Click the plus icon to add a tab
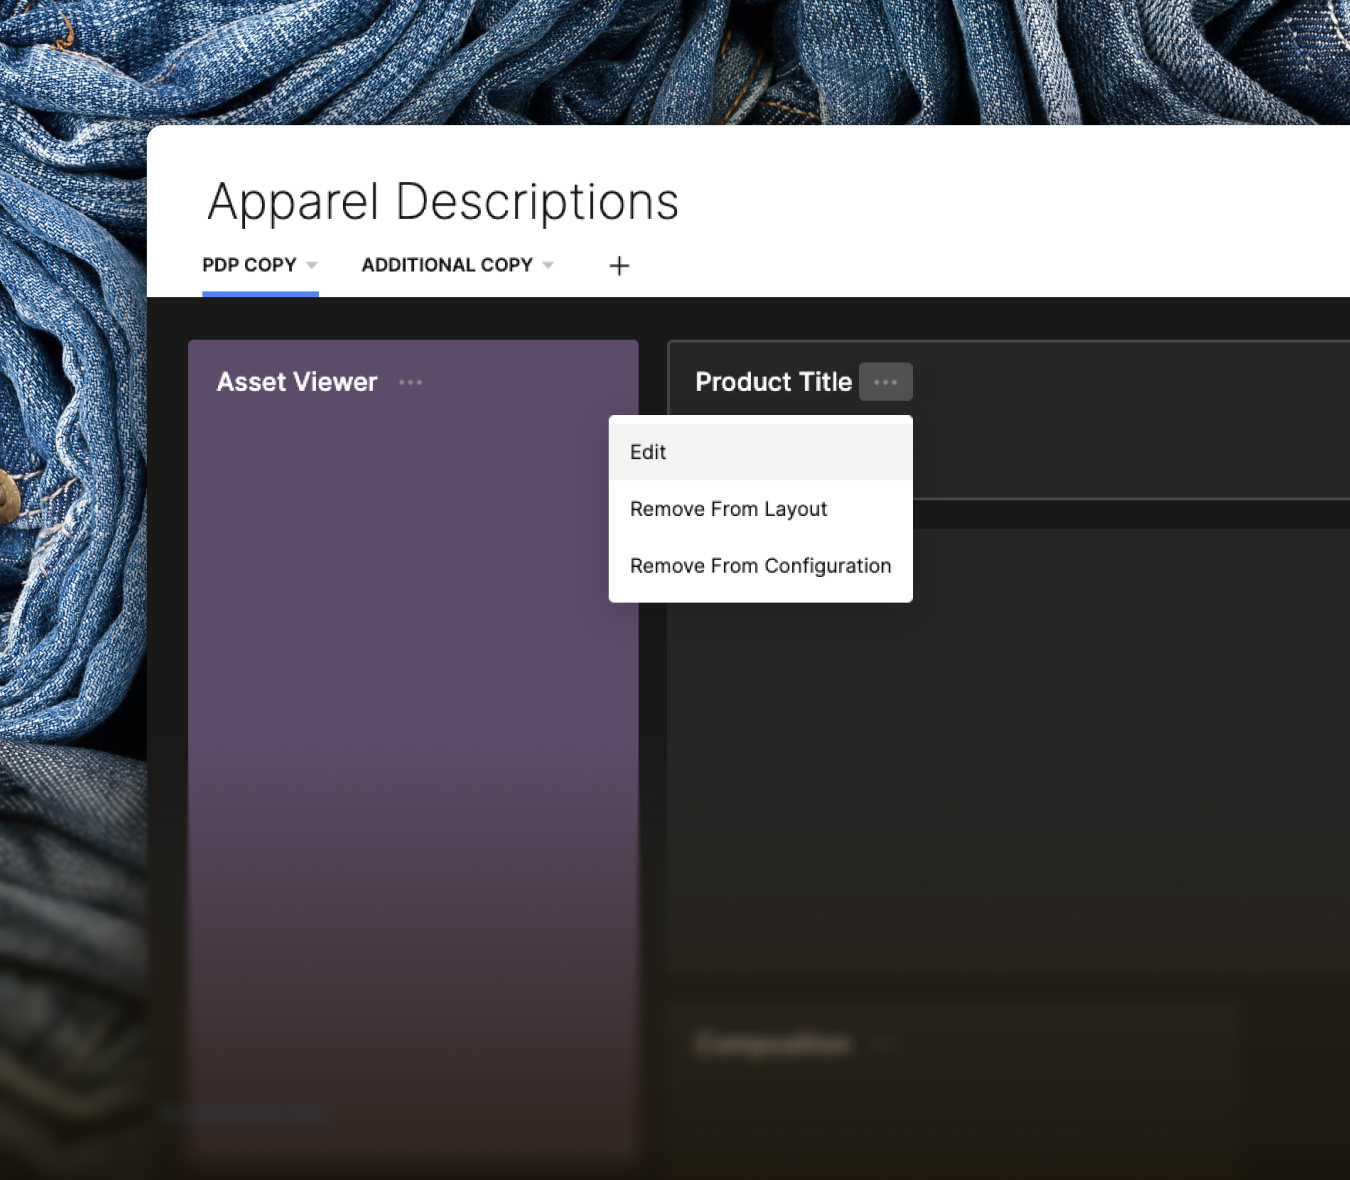This screenshot has width=1350, height=1180. (619, 266)
